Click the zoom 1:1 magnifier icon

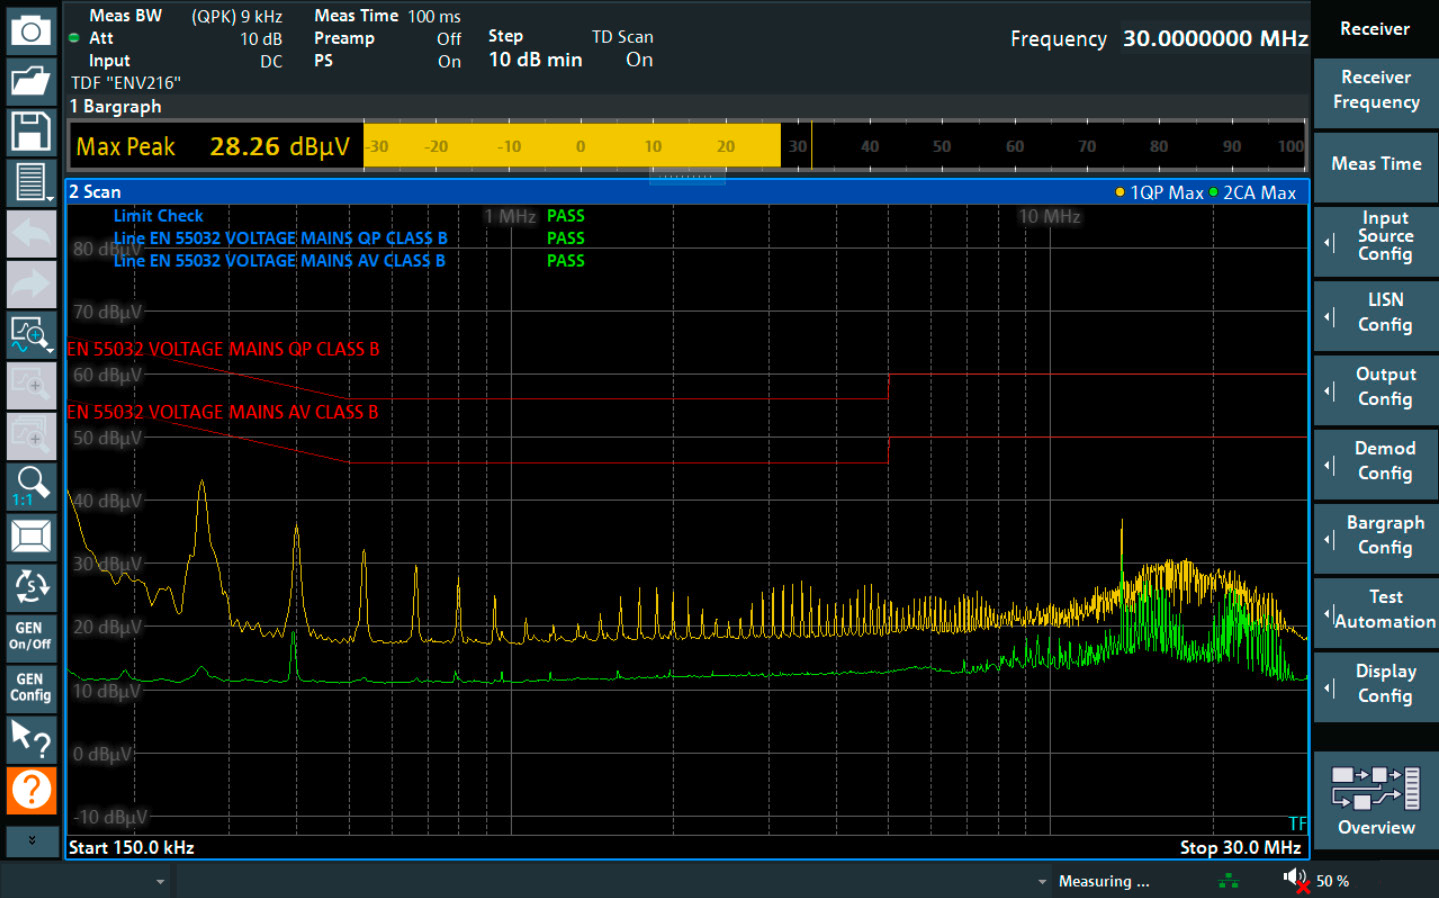(31, 486)
